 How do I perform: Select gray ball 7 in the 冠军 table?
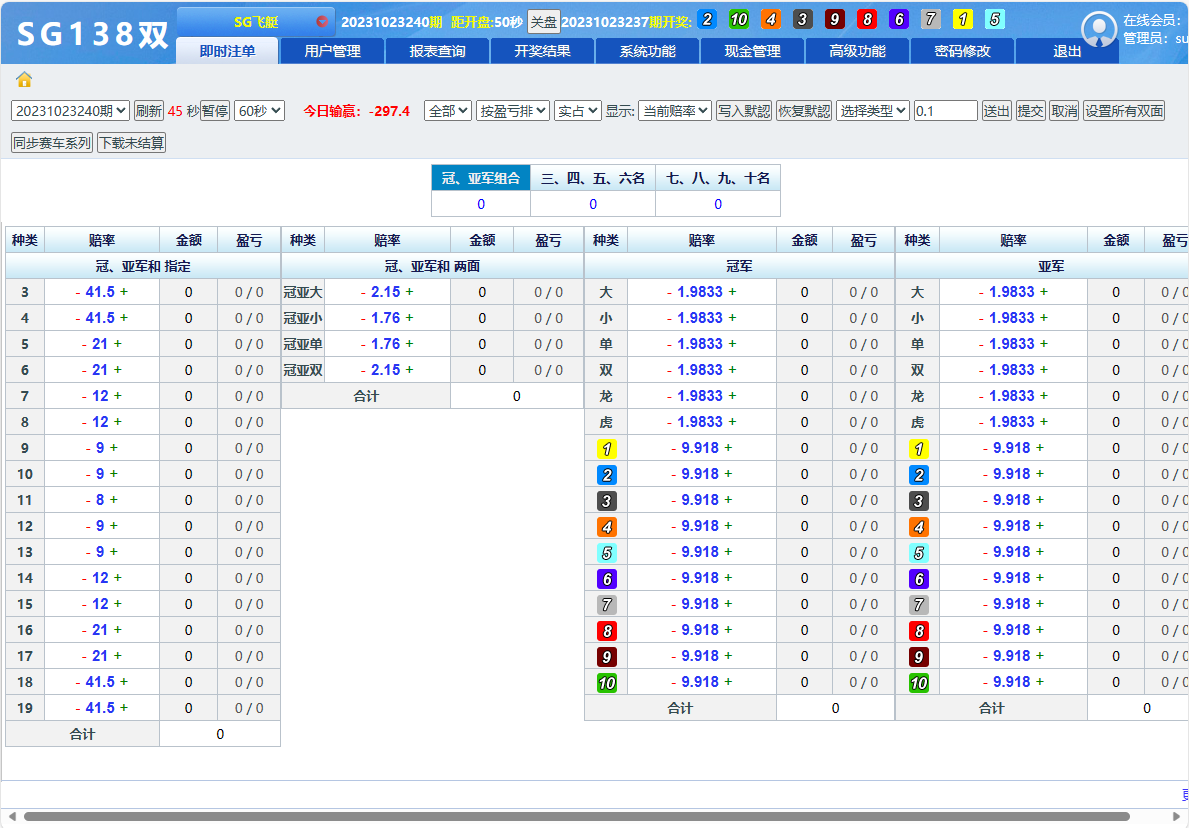coord(607,604)
